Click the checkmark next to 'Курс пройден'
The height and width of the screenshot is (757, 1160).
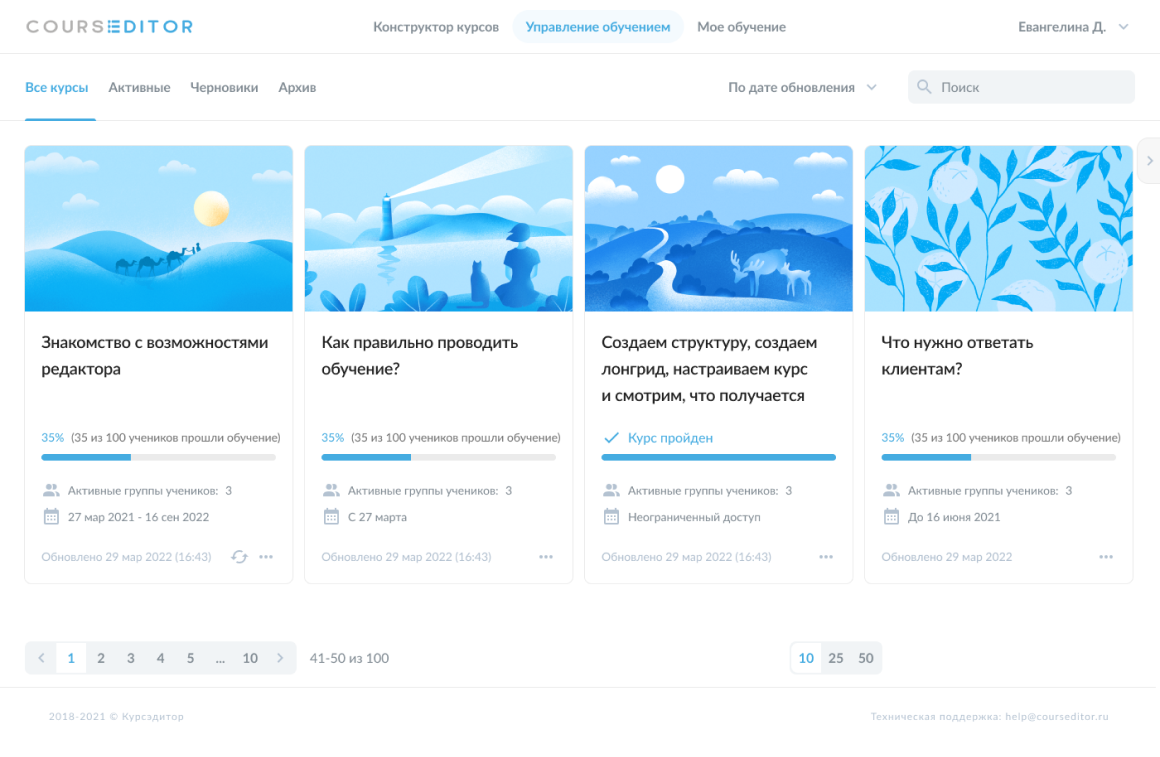click(612, 437)
